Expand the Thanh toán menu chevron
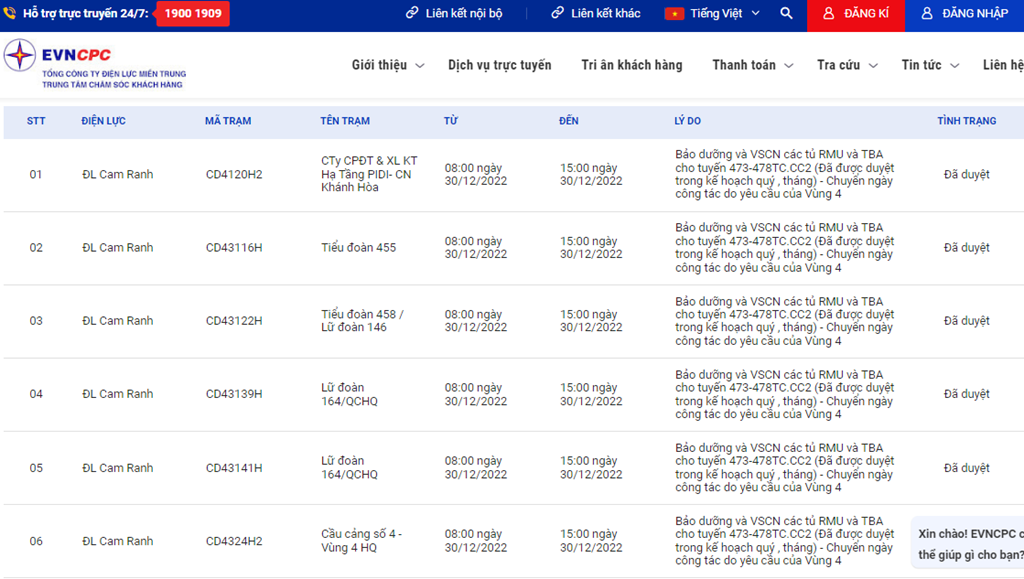 [x=789, y=66]
